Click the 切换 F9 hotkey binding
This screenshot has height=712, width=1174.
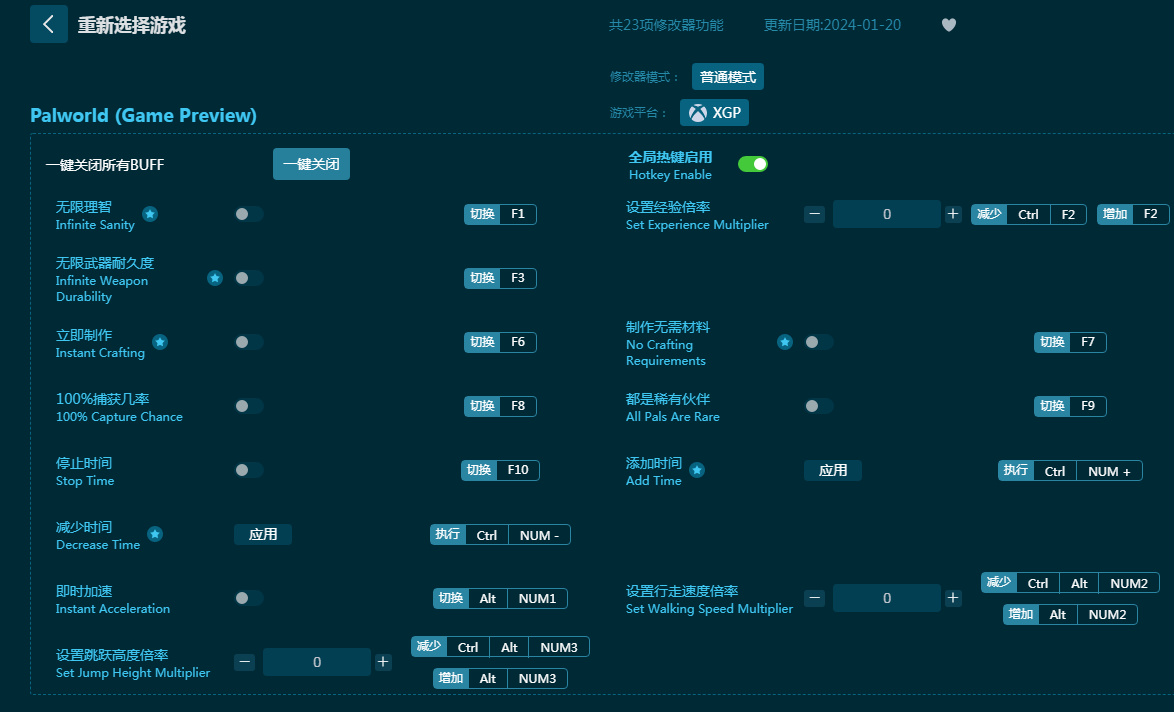tap(1070, 406)
